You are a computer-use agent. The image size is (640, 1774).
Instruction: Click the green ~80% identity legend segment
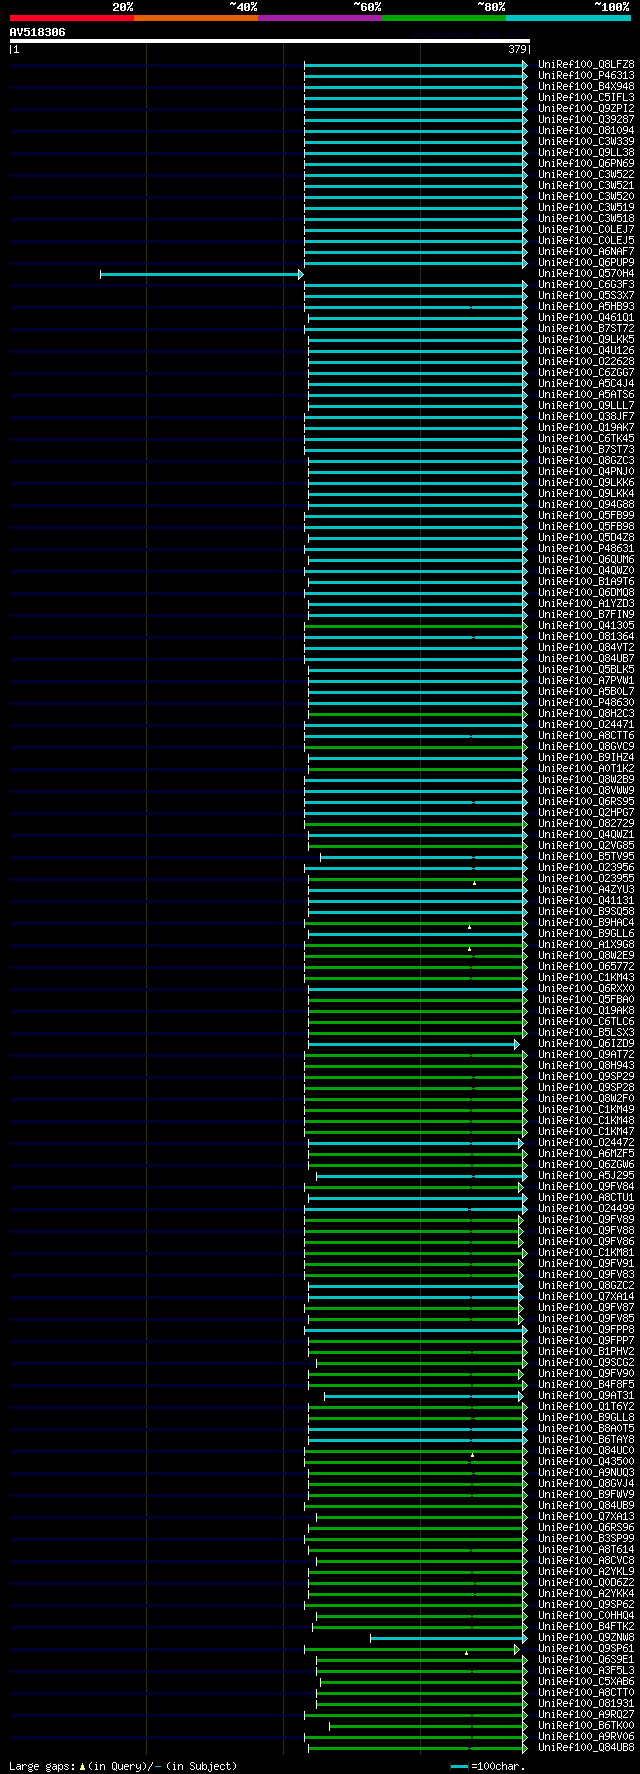coord(444,17)
